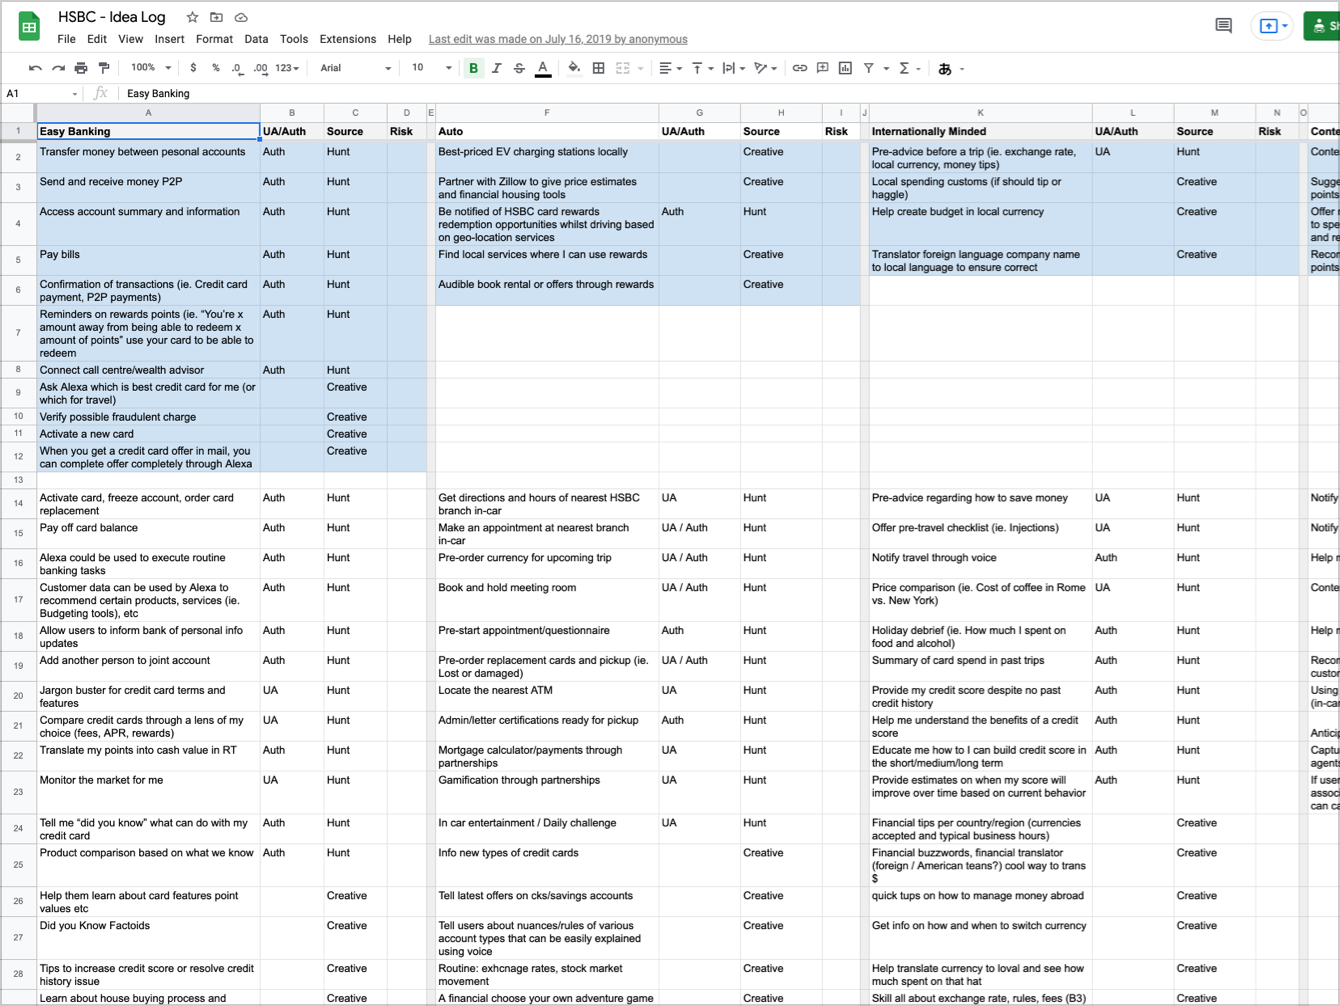Image resolution: width=1340 pixels, height=1006 pixels.
Task: Open the comment history icon
Action: (1223, 26)
